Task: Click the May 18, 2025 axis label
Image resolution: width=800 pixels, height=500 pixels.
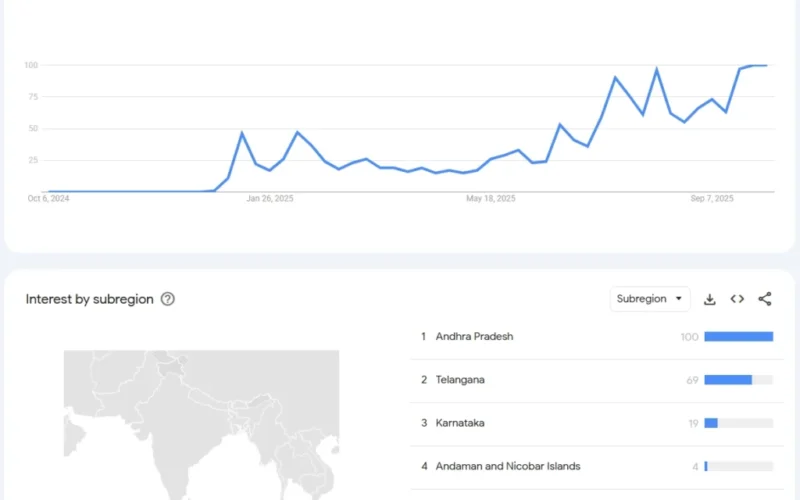Action: pos(490,199)
